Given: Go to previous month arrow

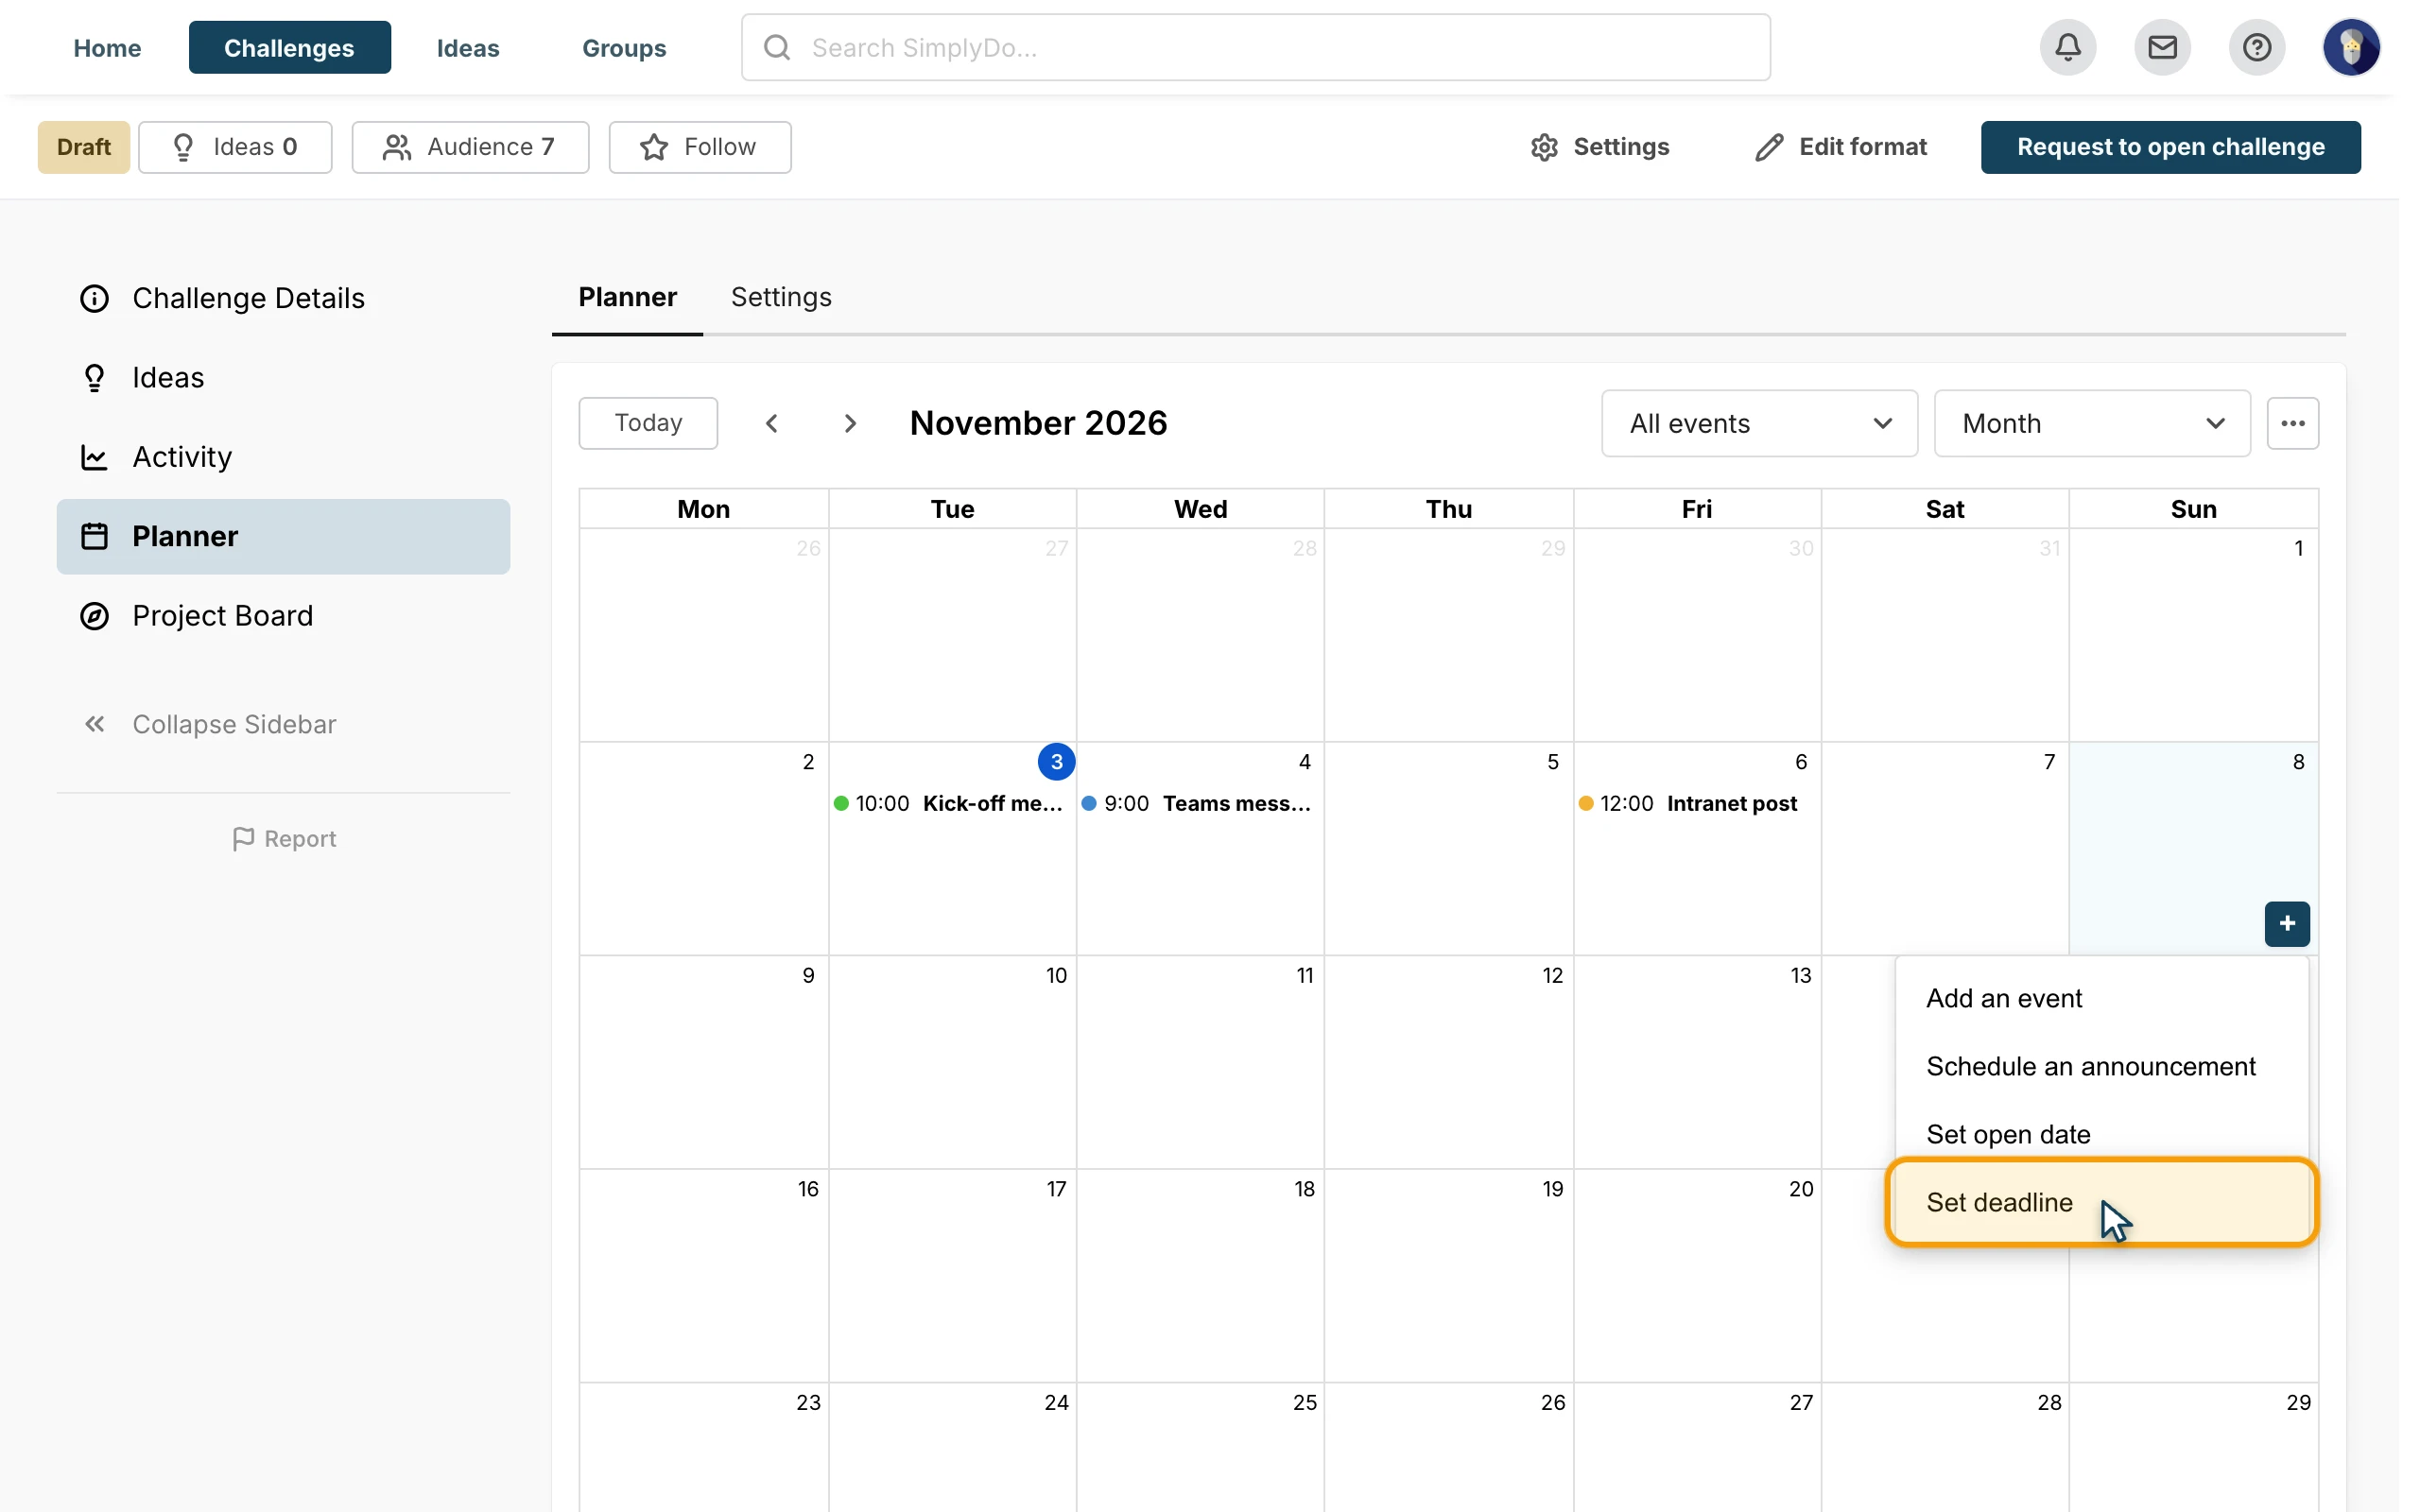Looking at the screenshot, I should pyautogui.click(x=771, y=423).
